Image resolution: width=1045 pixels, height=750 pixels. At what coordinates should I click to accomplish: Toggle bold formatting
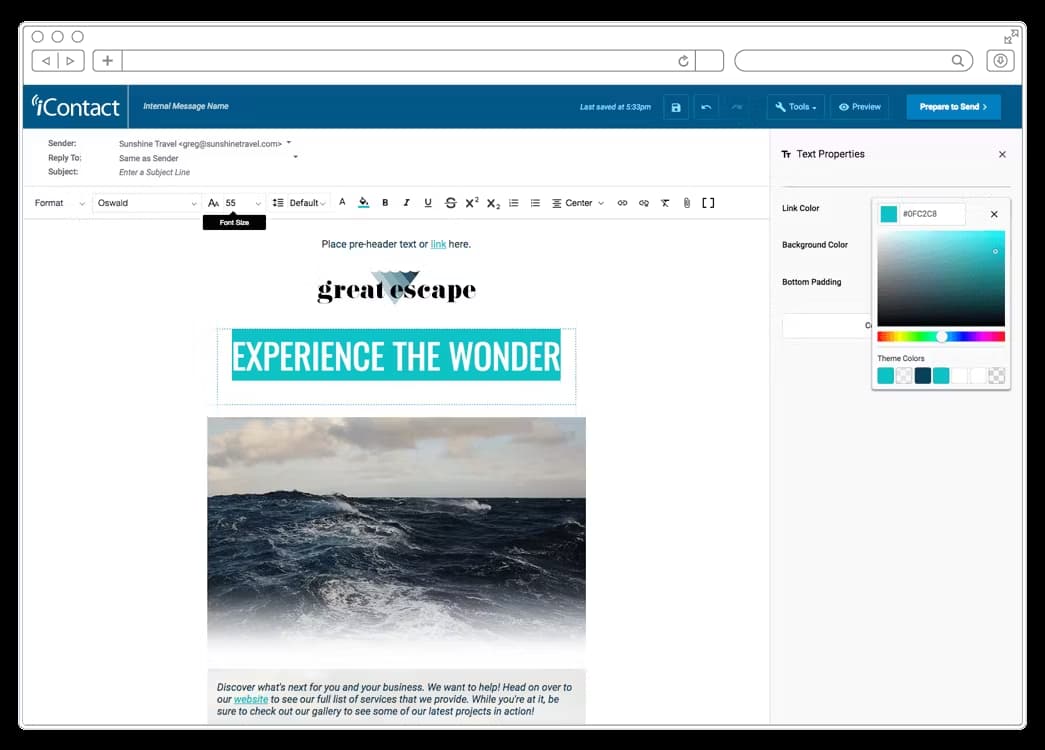(x=385, y=203)
